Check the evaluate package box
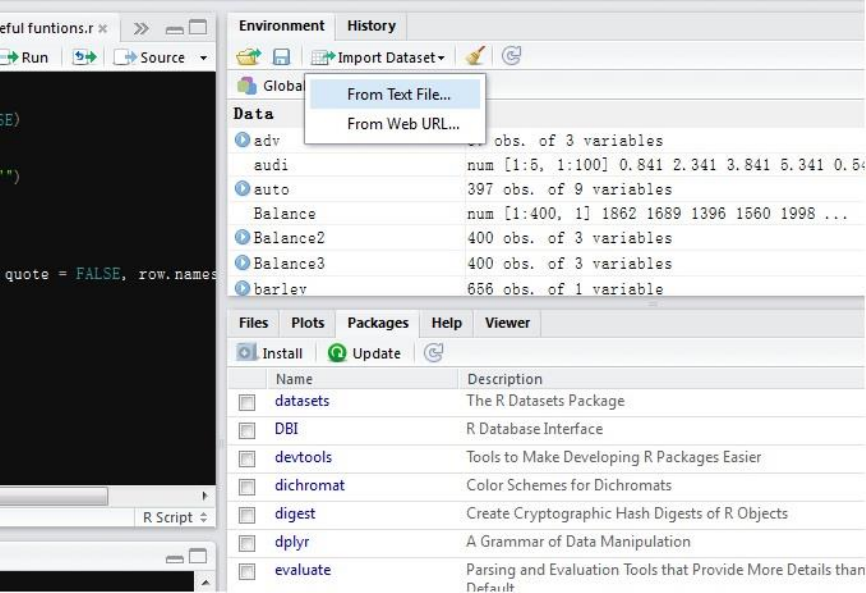 247,571
